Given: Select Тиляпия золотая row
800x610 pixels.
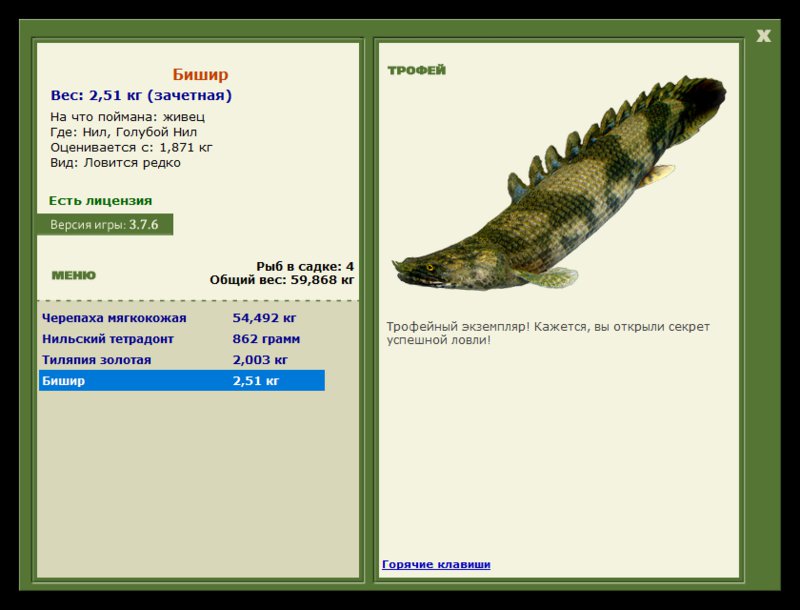Looking at the screenshot, I should tap(182, 360).
